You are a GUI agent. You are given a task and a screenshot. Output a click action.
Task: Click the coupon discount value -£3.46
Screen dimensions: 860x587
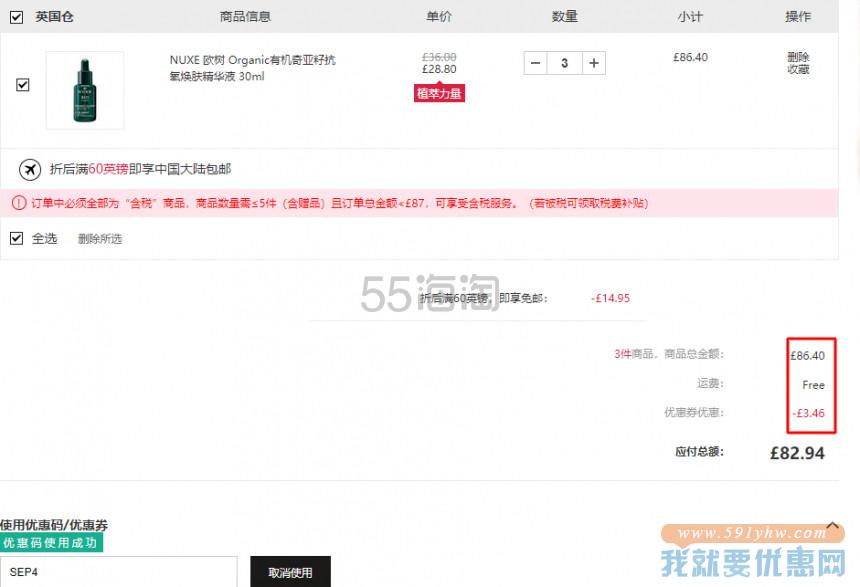tap(808, 413)
